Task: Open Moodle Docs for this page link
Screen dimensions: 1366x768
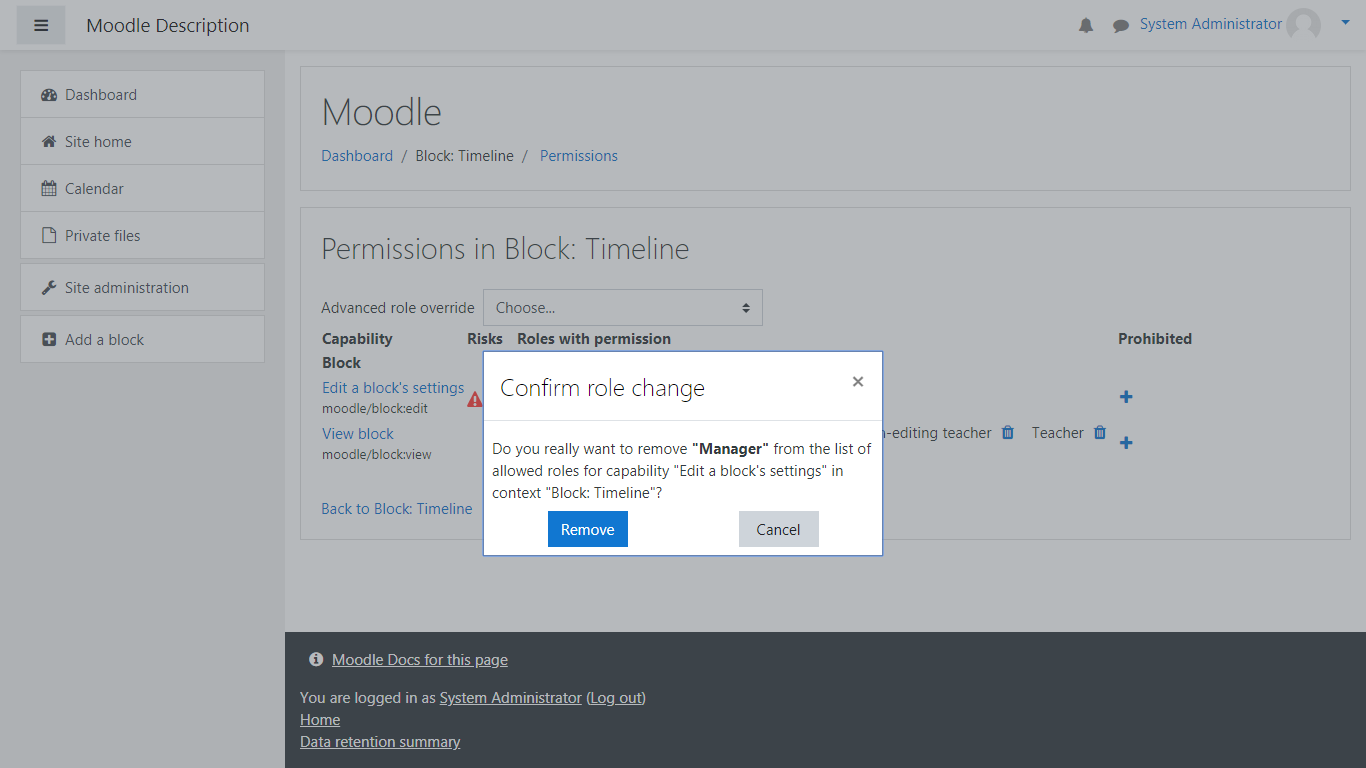Action: [x=419, y=660]
